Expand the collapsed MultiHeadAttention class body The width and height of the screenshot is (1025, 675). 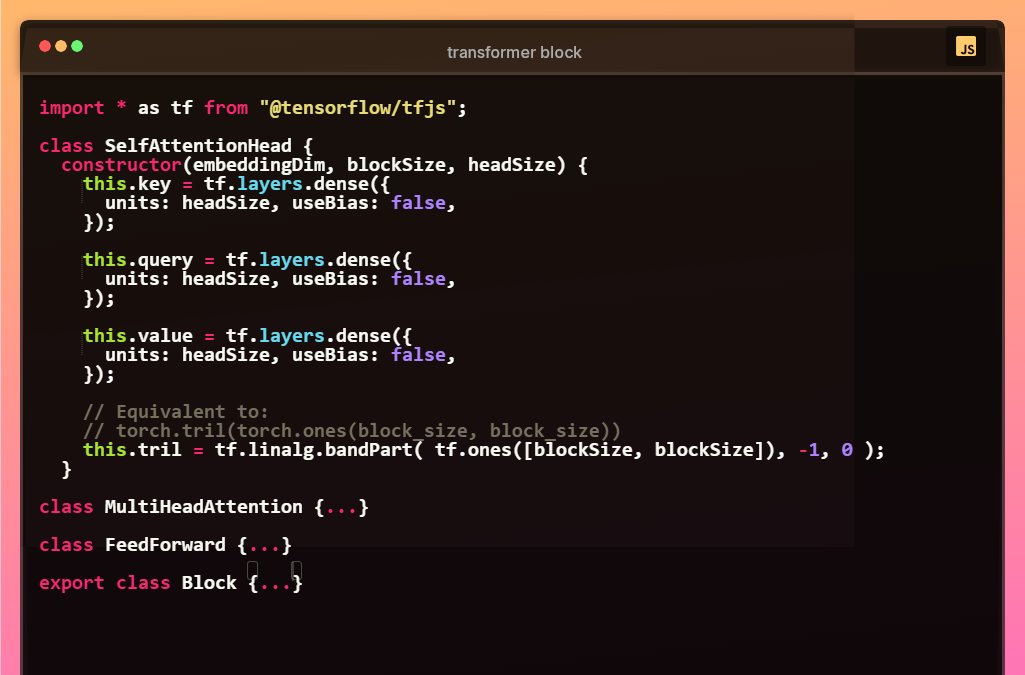coord(341,507)
